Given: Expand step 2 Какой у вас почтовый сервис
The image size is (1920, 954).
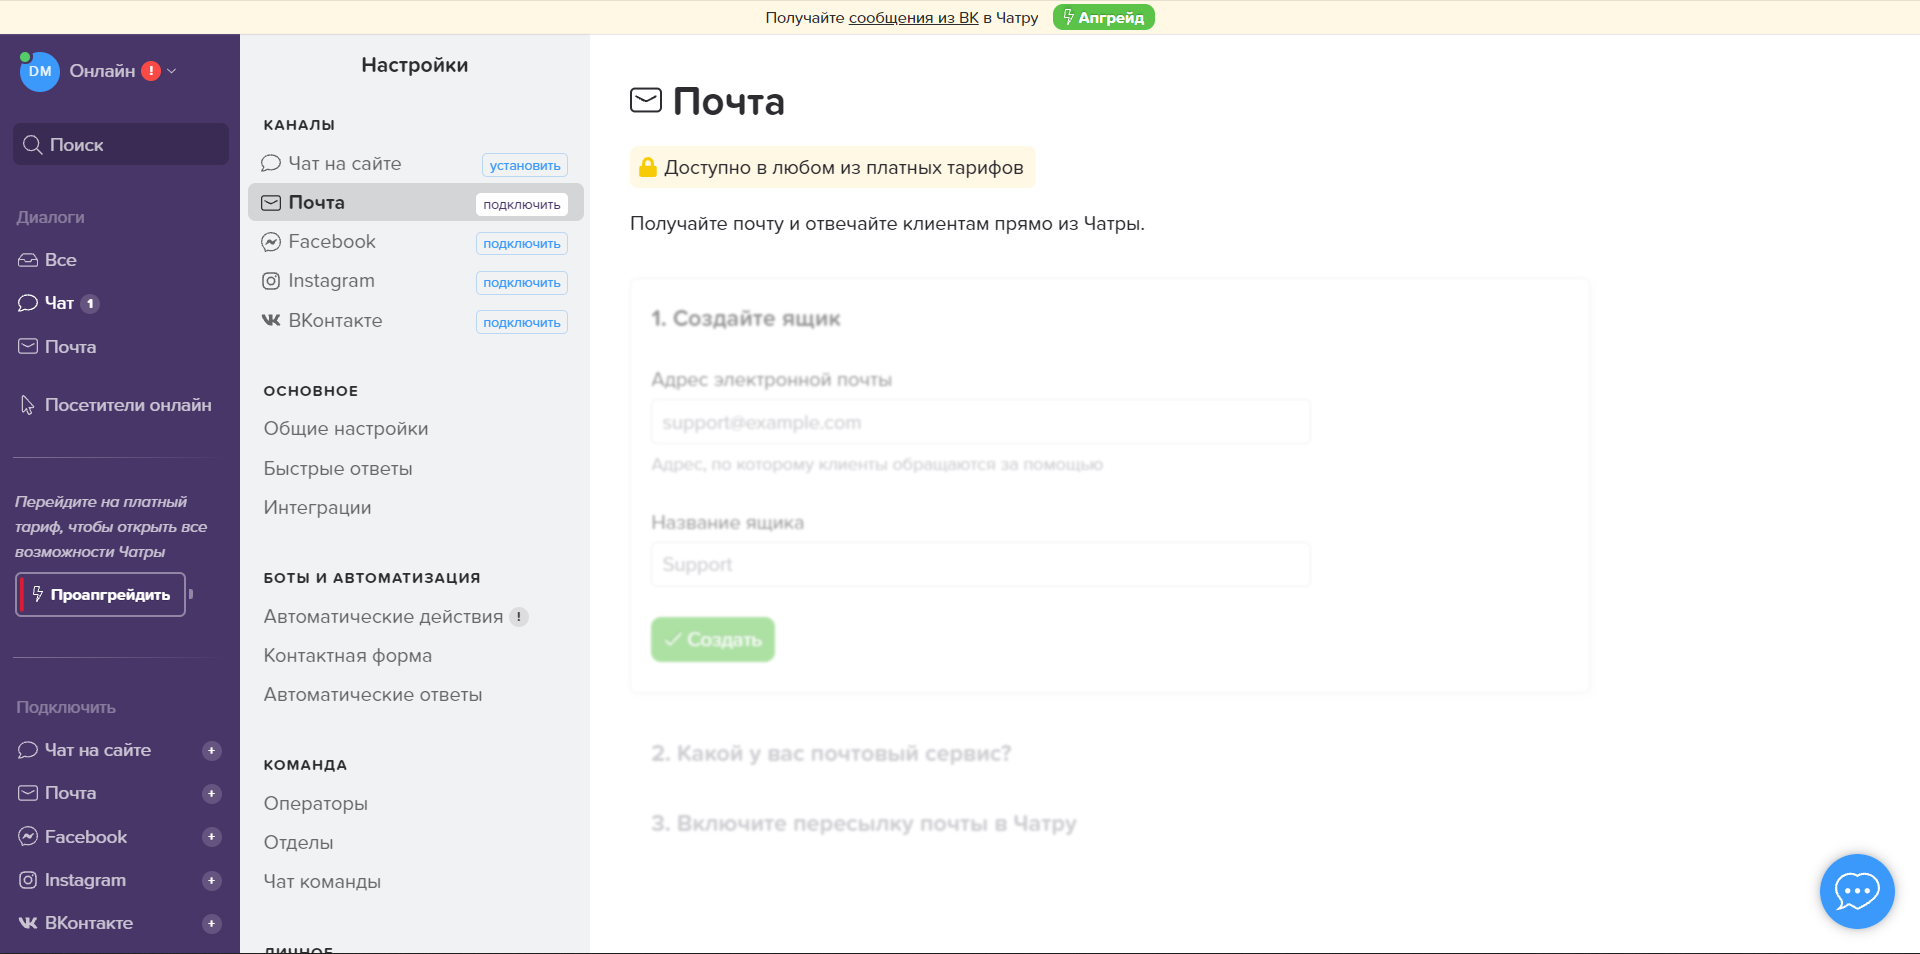Looking at the screenshot, I should tap(831, 753).
